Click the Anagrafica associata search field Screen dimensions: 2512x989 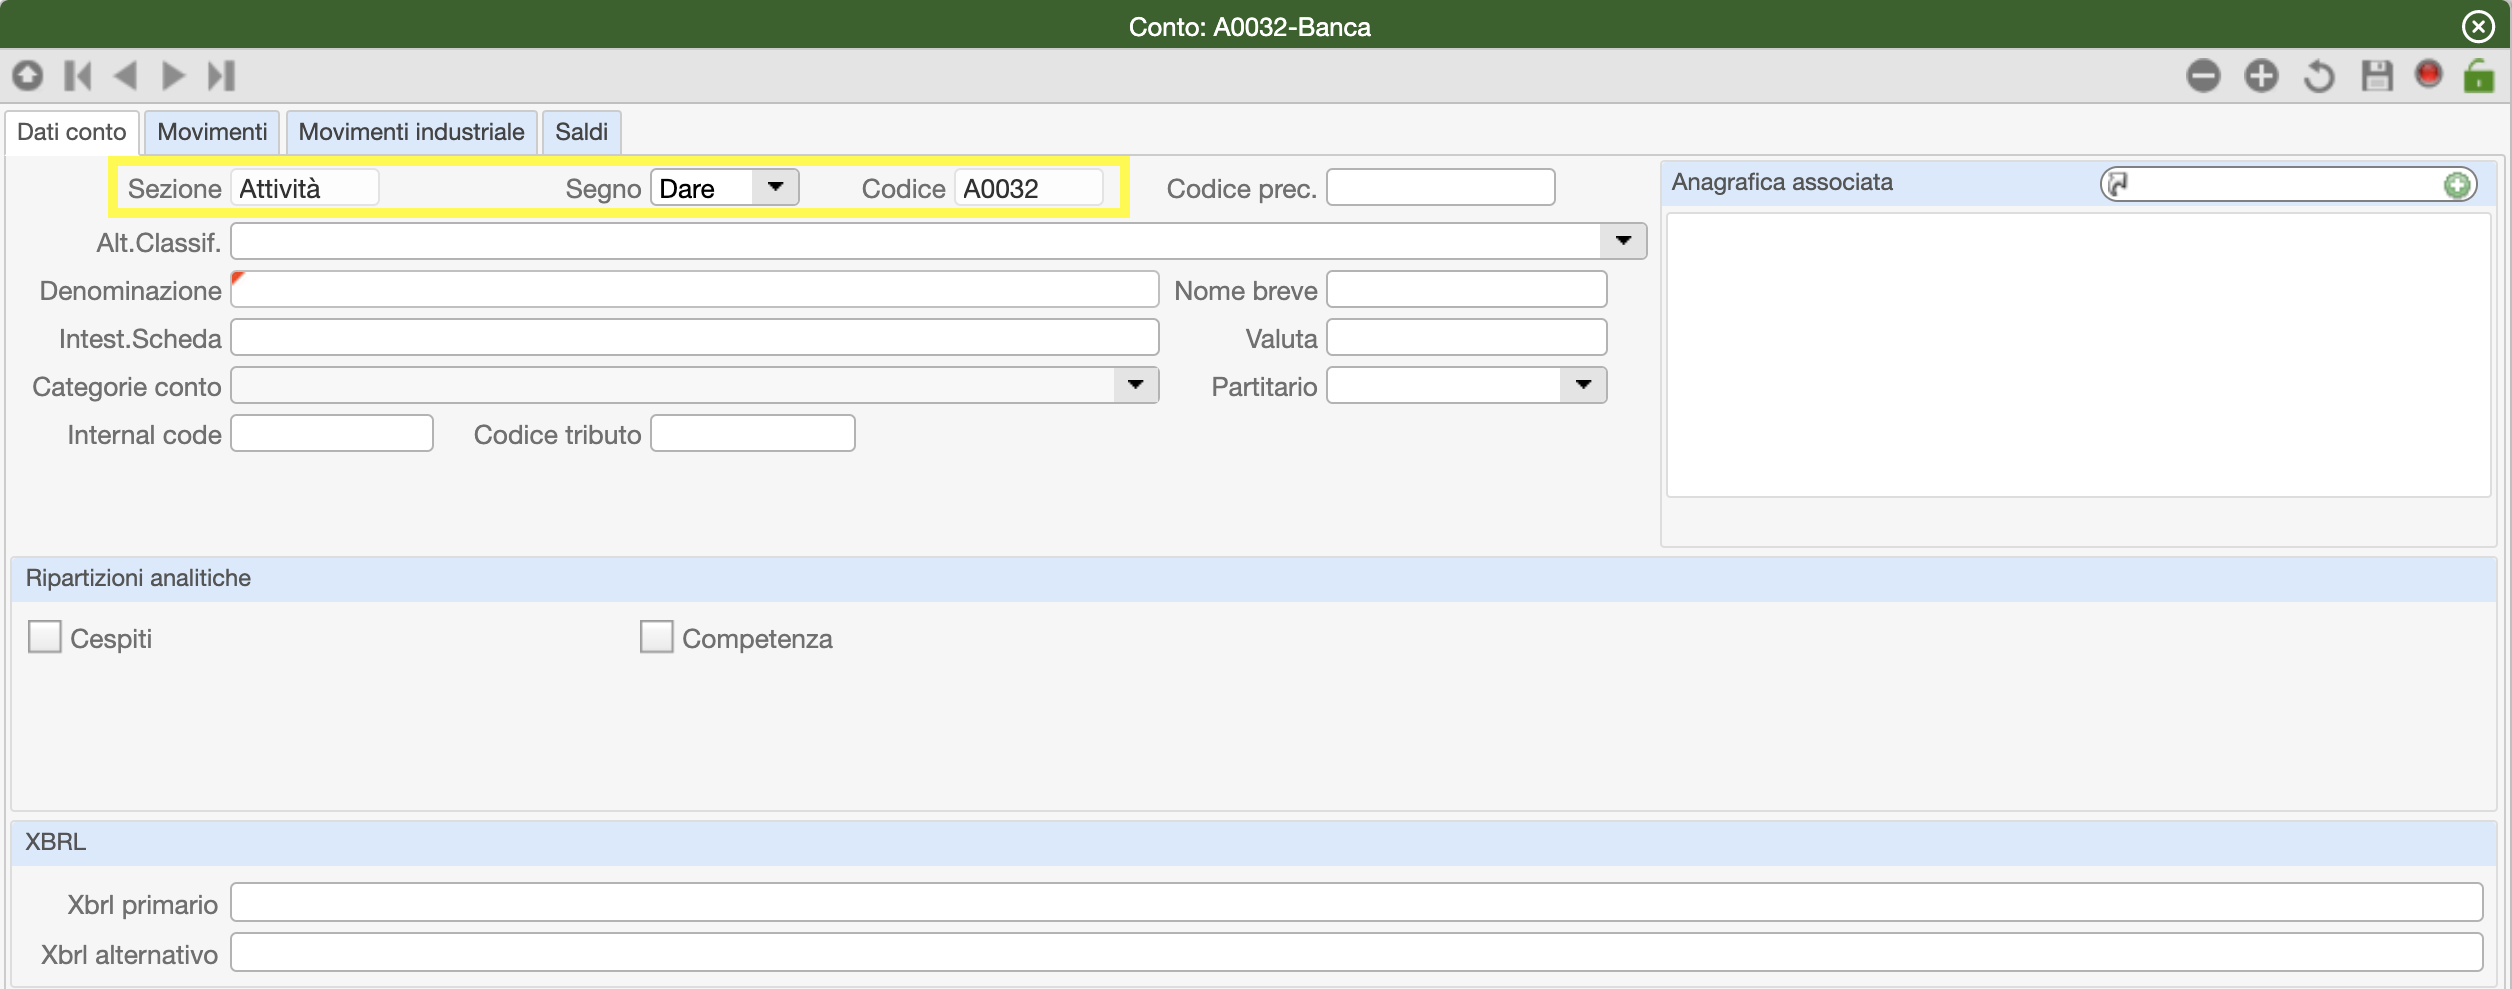2287,184
